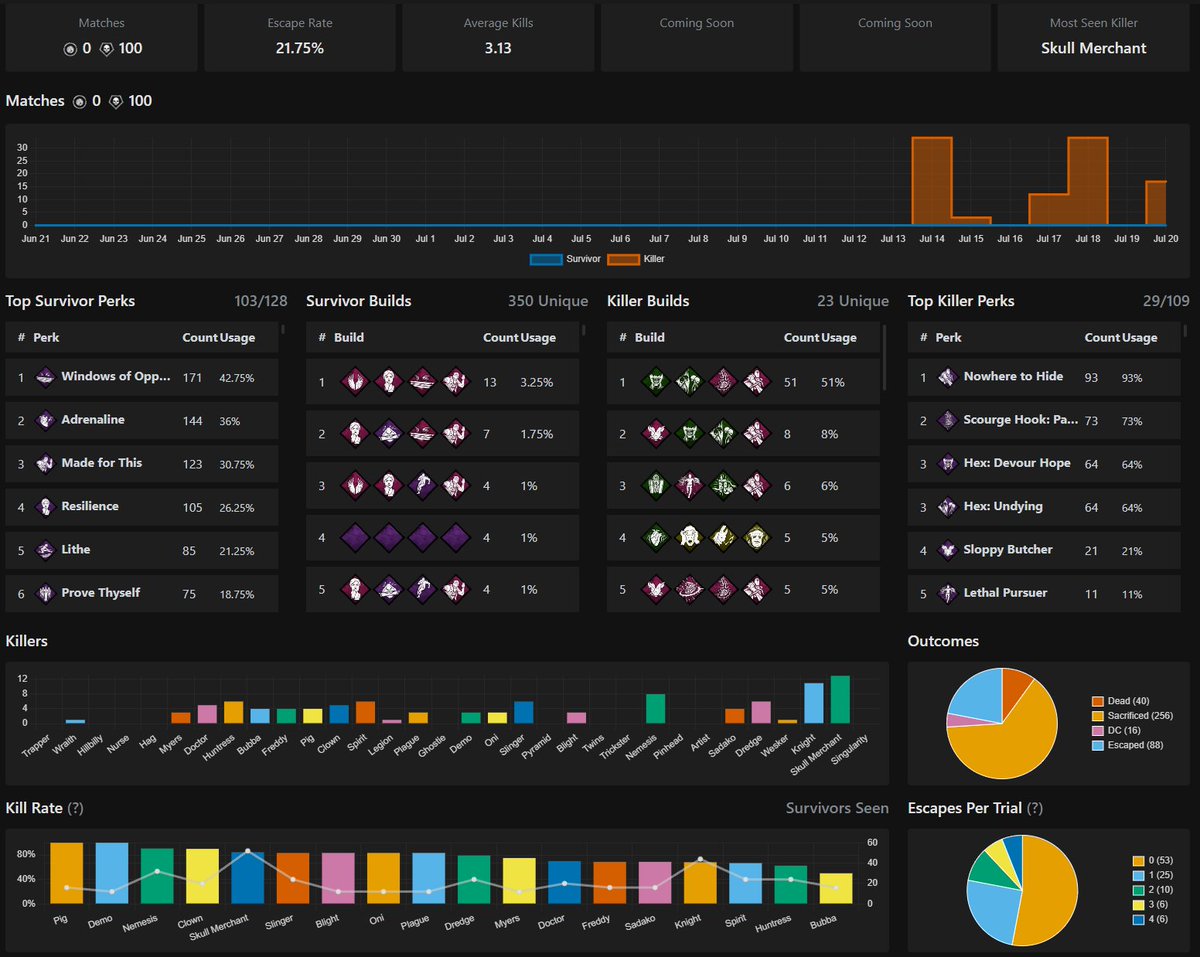The image size is (1200, 957).
Task: Open the Escapes Per Trial help (?)
Action: [x=1035, y=808]
